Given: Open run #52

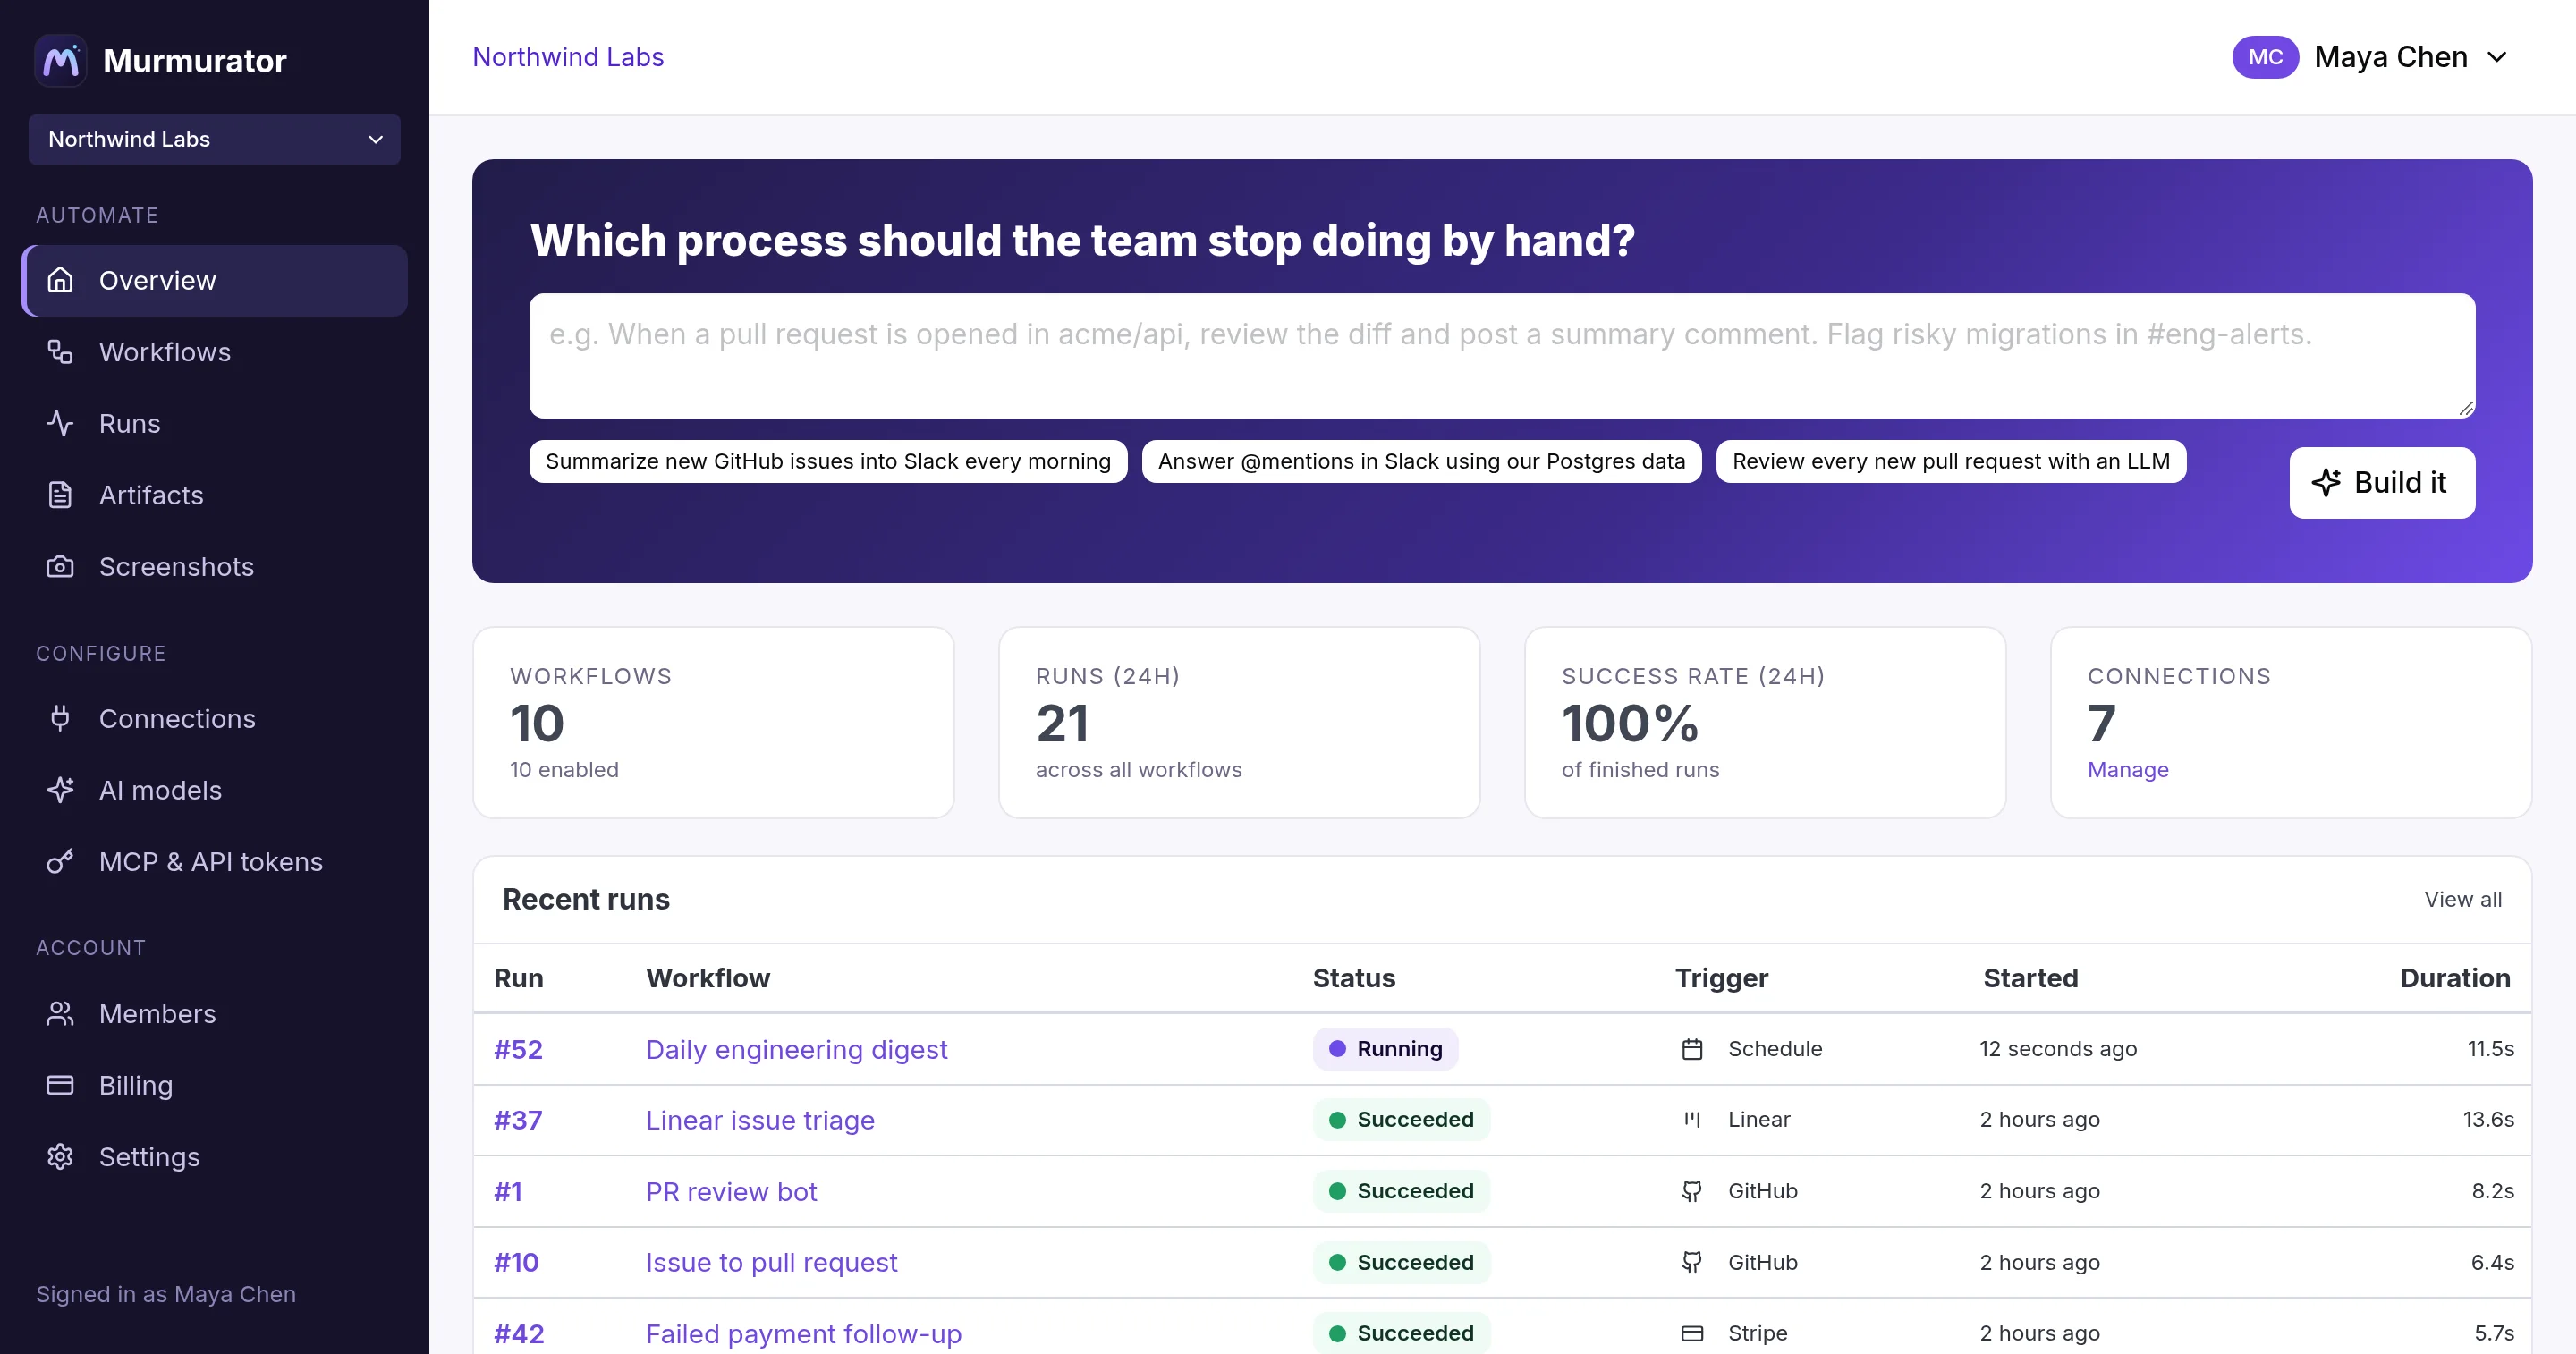Looking at the screenshot, I should [x=518, y=1049].
